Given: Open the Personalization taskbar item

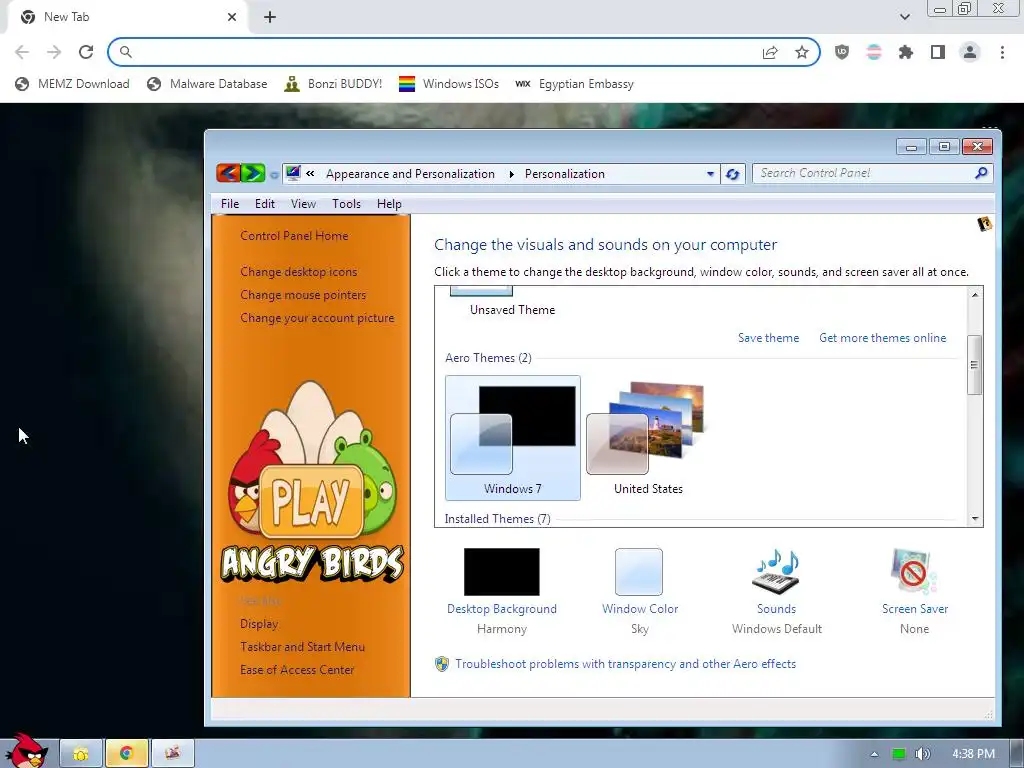Looking at the screenshot, I should 173,754.
